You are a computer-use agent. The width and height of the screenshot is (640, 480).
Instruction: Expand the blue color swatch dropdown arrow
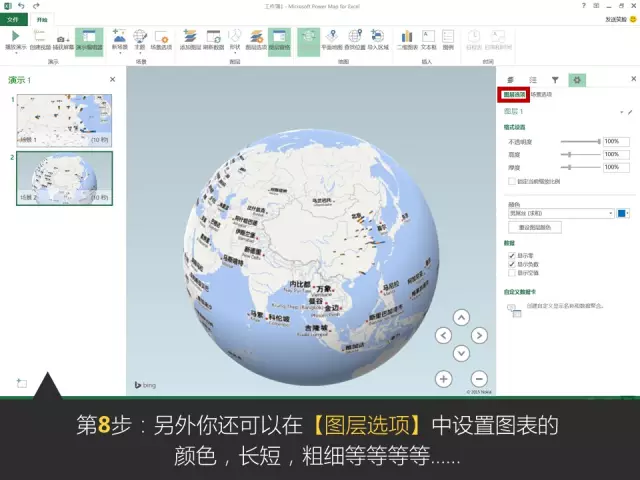point(628,213)
